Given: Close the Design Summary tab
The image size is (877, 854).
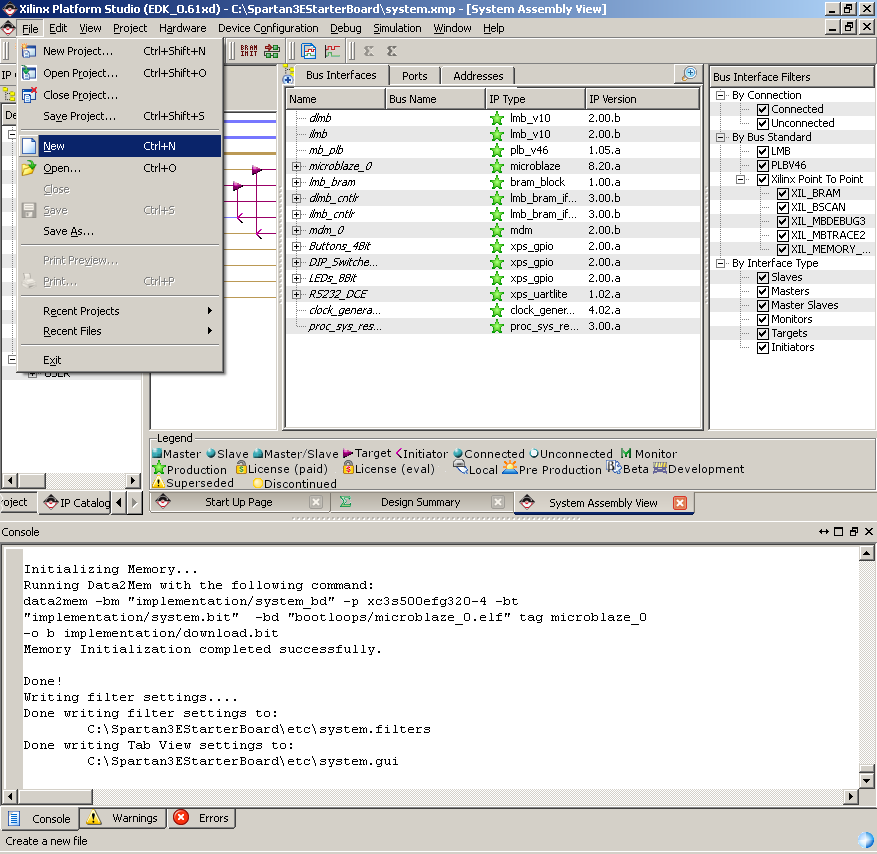Looking at the screenshot, I should 498,502.
